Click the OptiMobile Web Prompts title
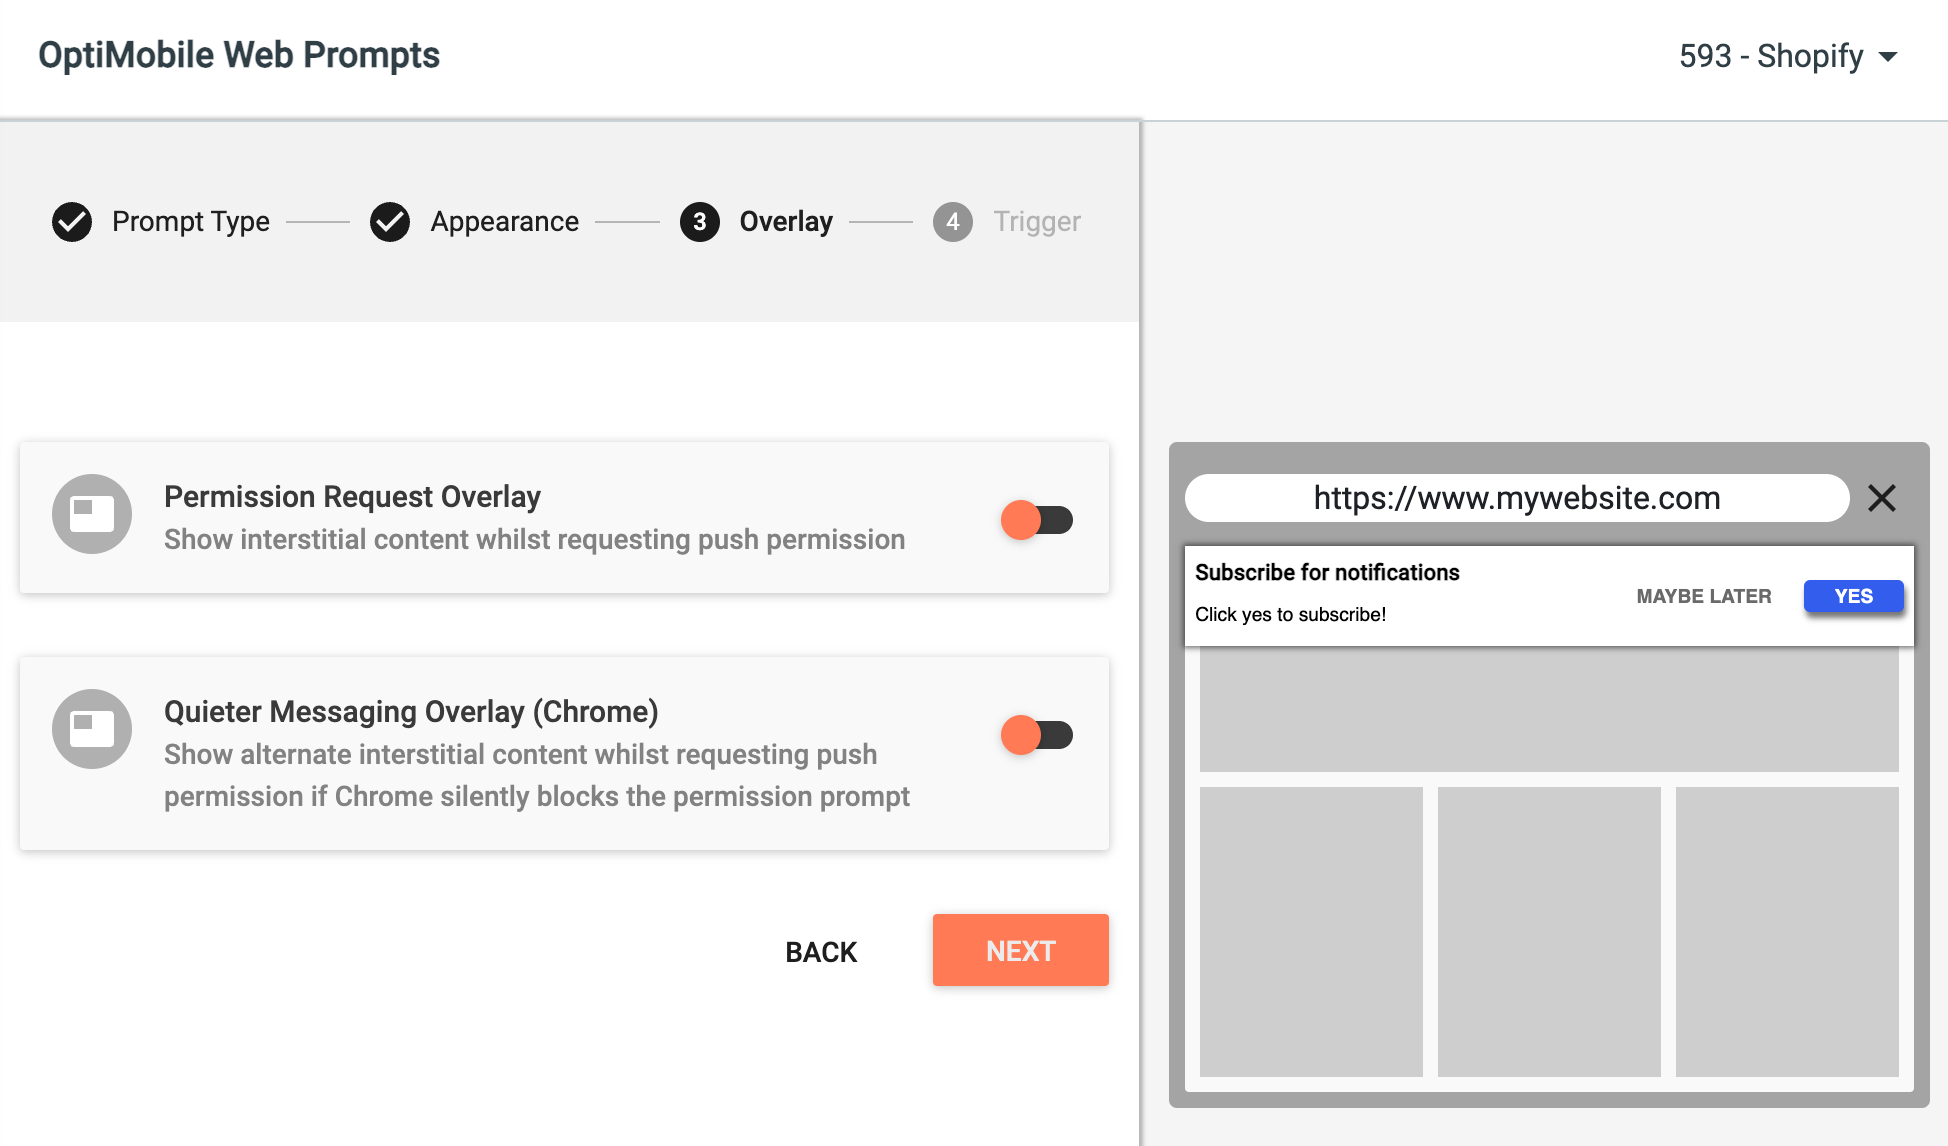 click(239, 55)
